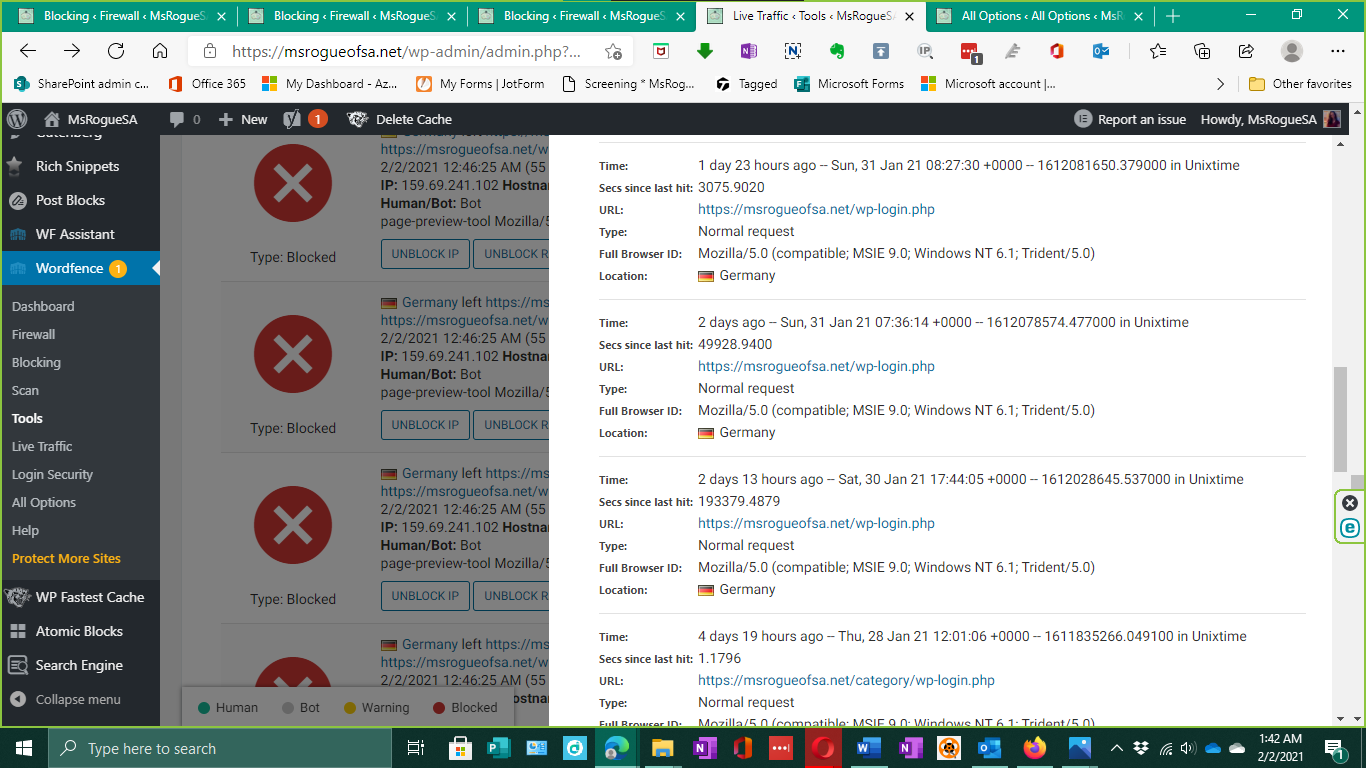Select Live Traffic in Wordfence submenu

click(42, 446)
